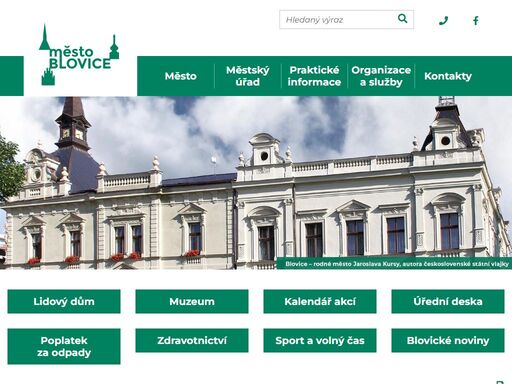Screen dimensions: 512x384
Task: Open Sport a volný čas
Action: [320, 340]
